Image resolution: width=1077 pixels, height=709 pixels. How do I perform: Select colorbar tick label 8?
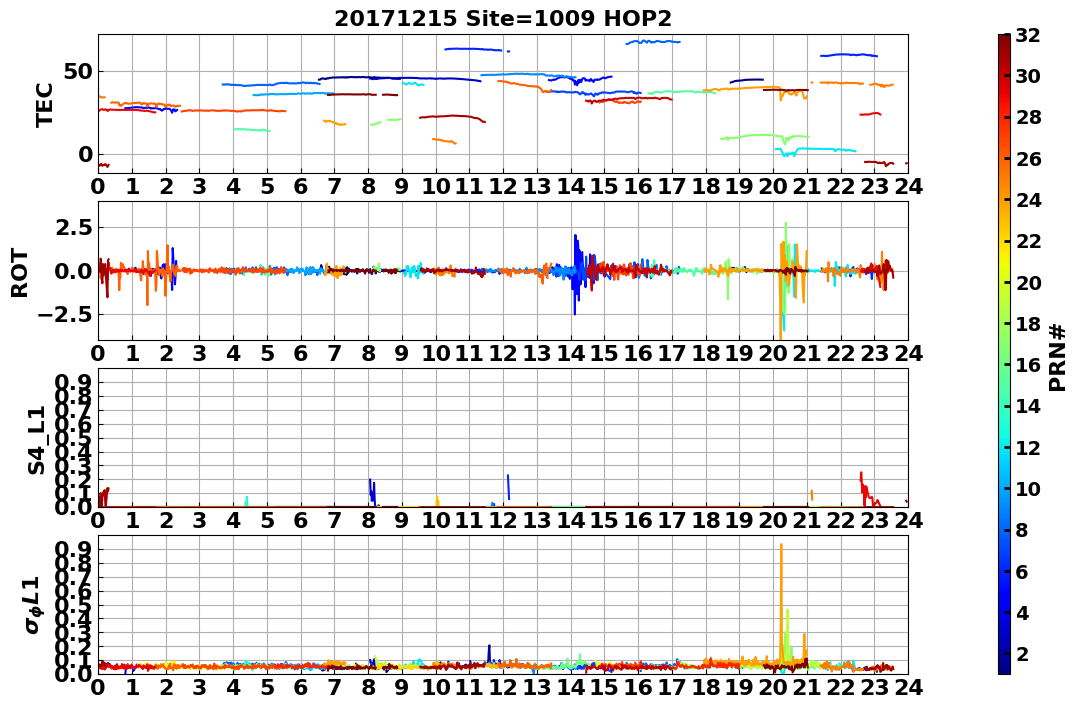coord(1022,530)
